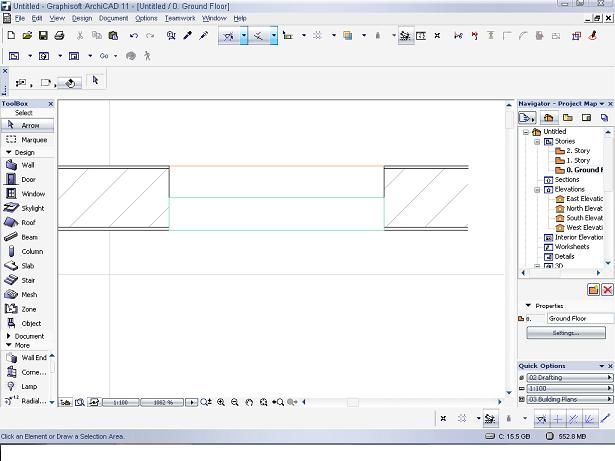Open the Teamwork menu

180,18
